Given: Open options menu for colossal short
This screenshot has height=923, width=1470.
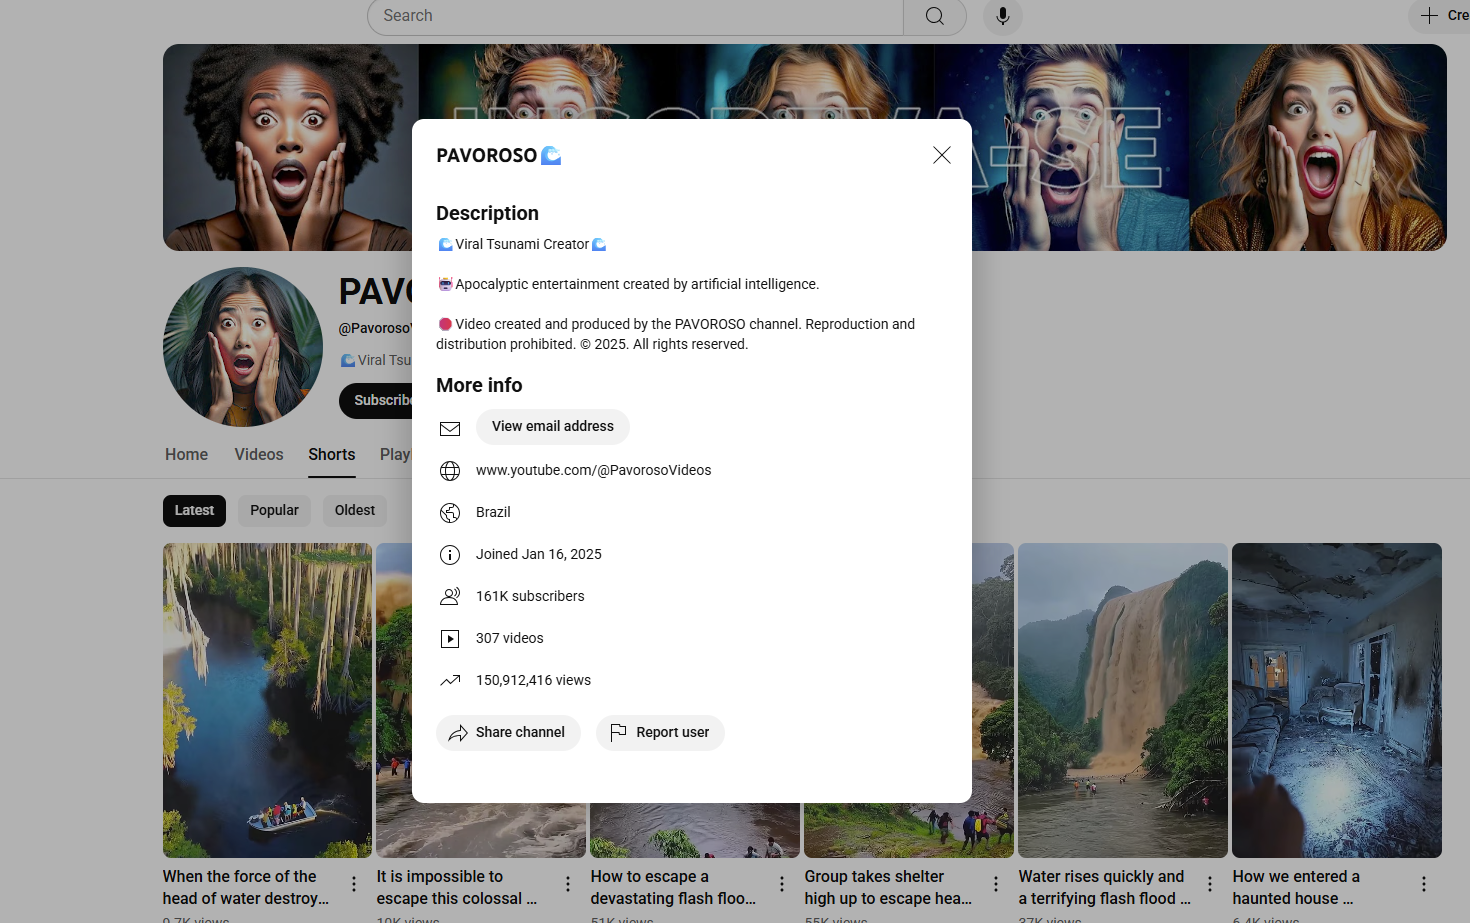Looking at the screenshot, I should pyautogui.click(x=567, y=884).
